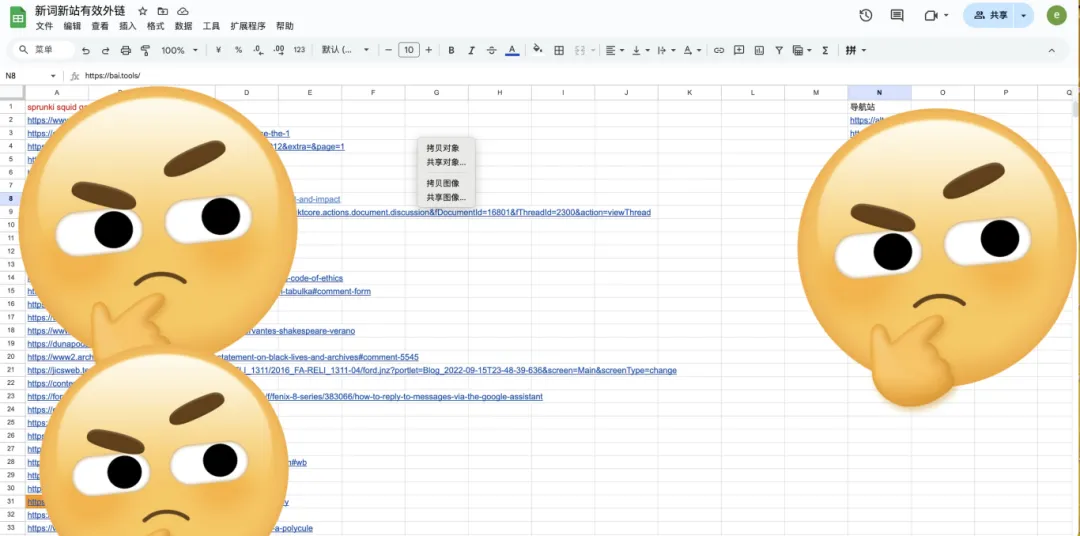1080x536 pixels.
Task: Decrease the font size with minus
Action: point(388,50)
